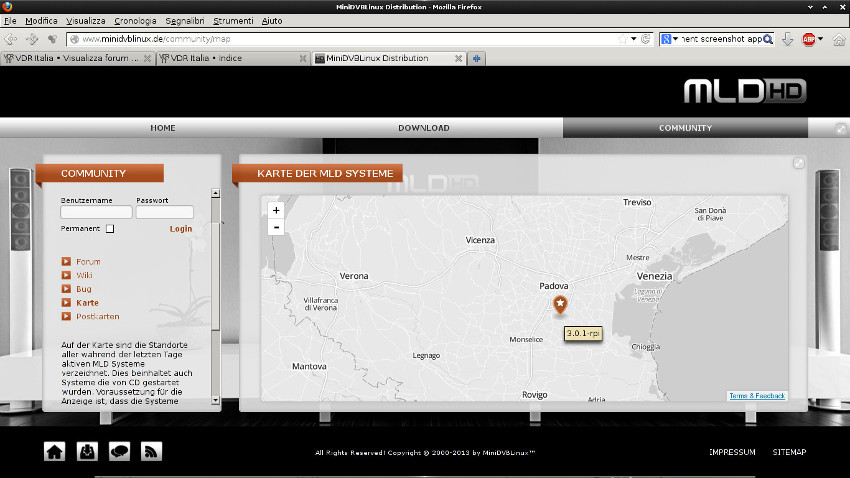Zoom out on the map
The width and height of the screenshot is (850, 478).
tap(276, 227)
